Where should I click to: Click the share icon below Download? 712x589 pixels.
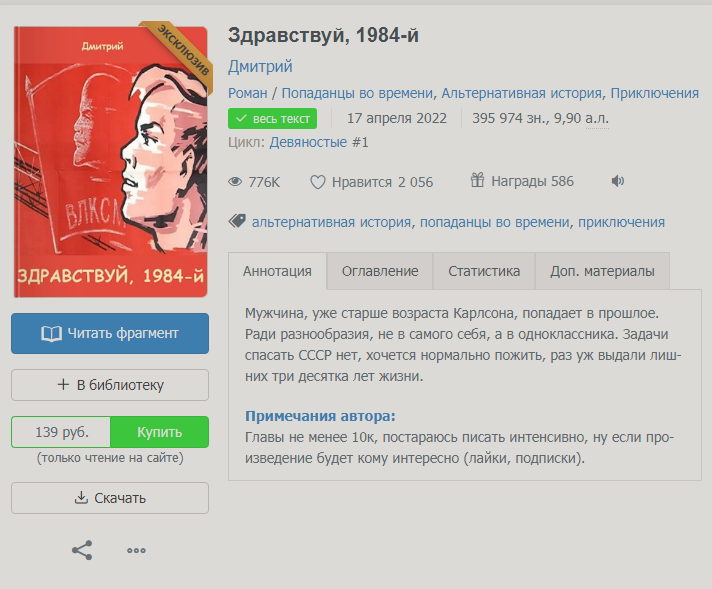[x=82, y=550]
